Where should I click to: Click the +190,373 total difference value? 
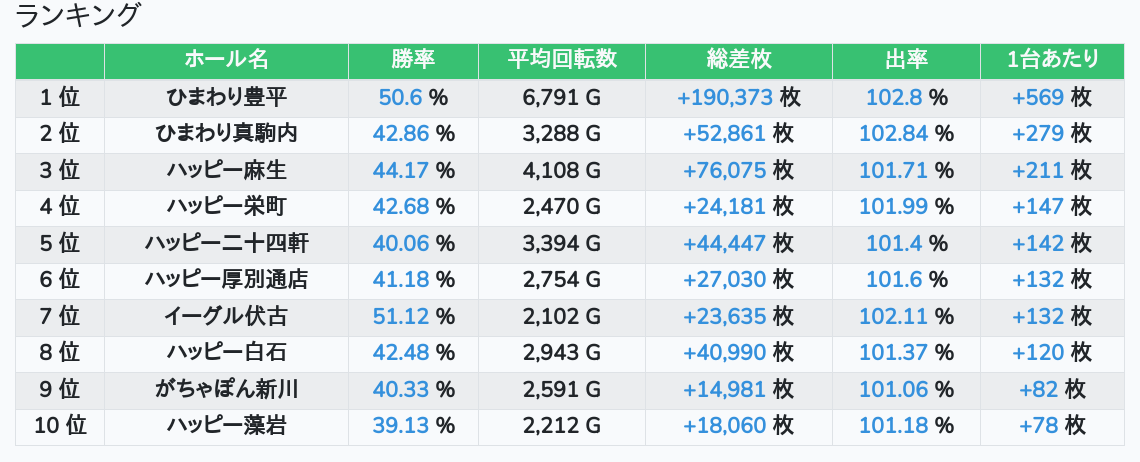(725, 98)
